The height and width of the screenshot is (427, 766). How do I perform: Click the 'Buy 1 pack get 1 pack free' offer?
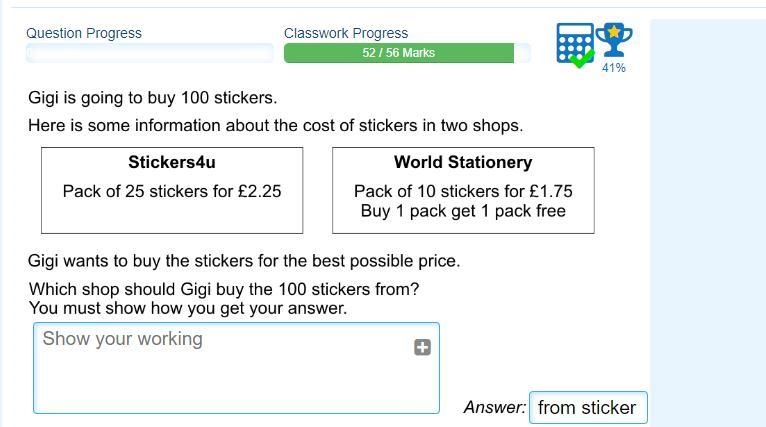463,211
